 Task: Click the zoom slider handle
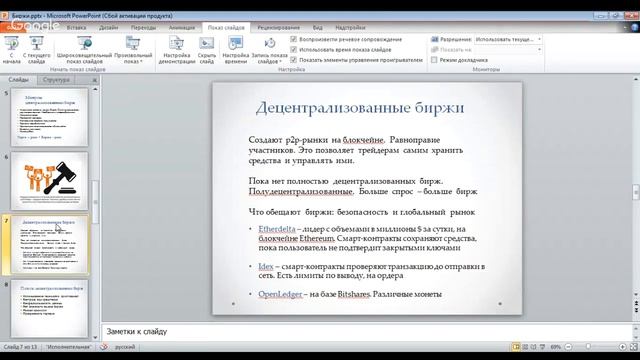coord(588,347)
